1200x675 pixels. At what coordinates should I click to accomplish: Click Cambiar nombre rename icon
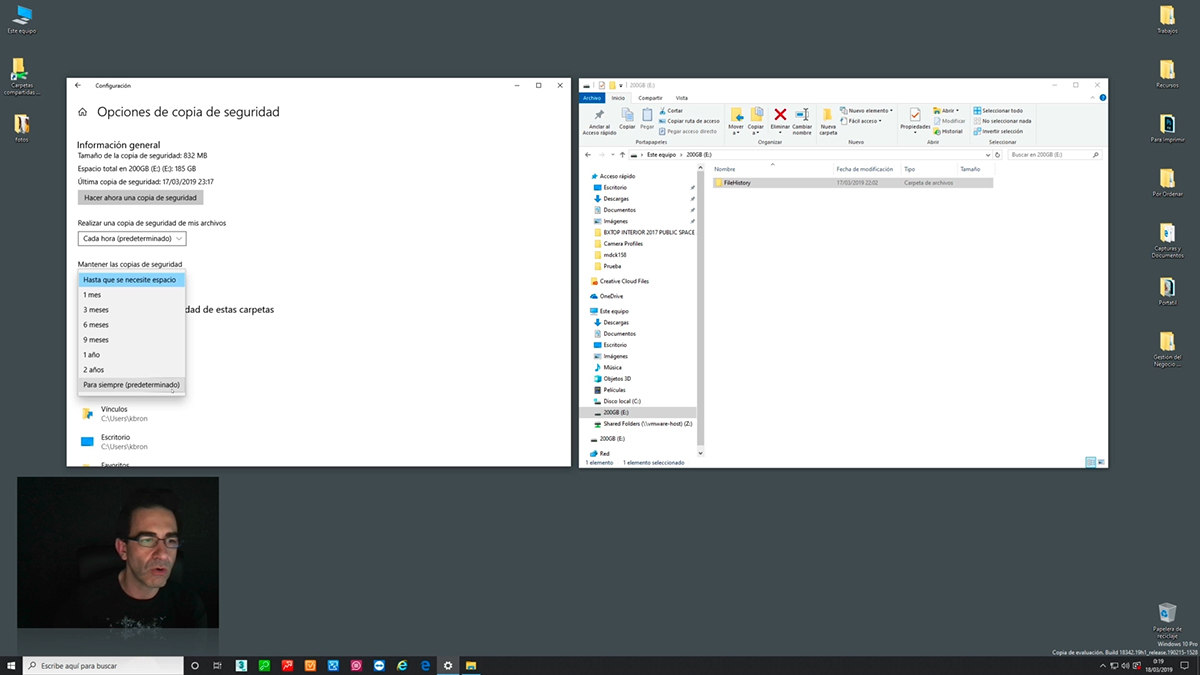pos(802,115)
